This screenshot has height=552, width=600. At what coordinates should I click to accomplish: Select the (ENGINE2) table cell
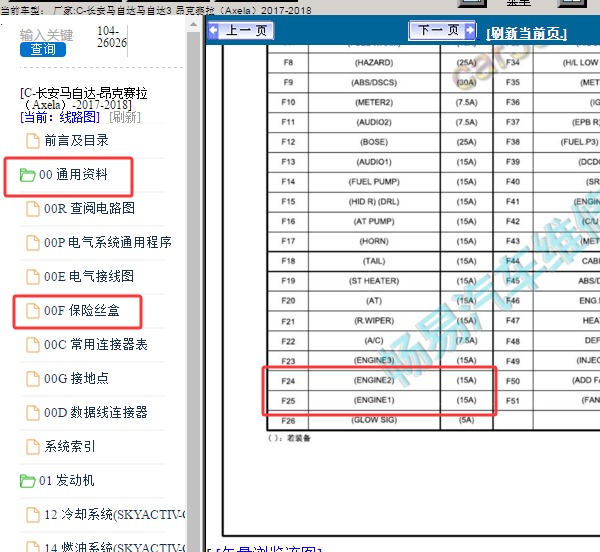tap(374, 380)
